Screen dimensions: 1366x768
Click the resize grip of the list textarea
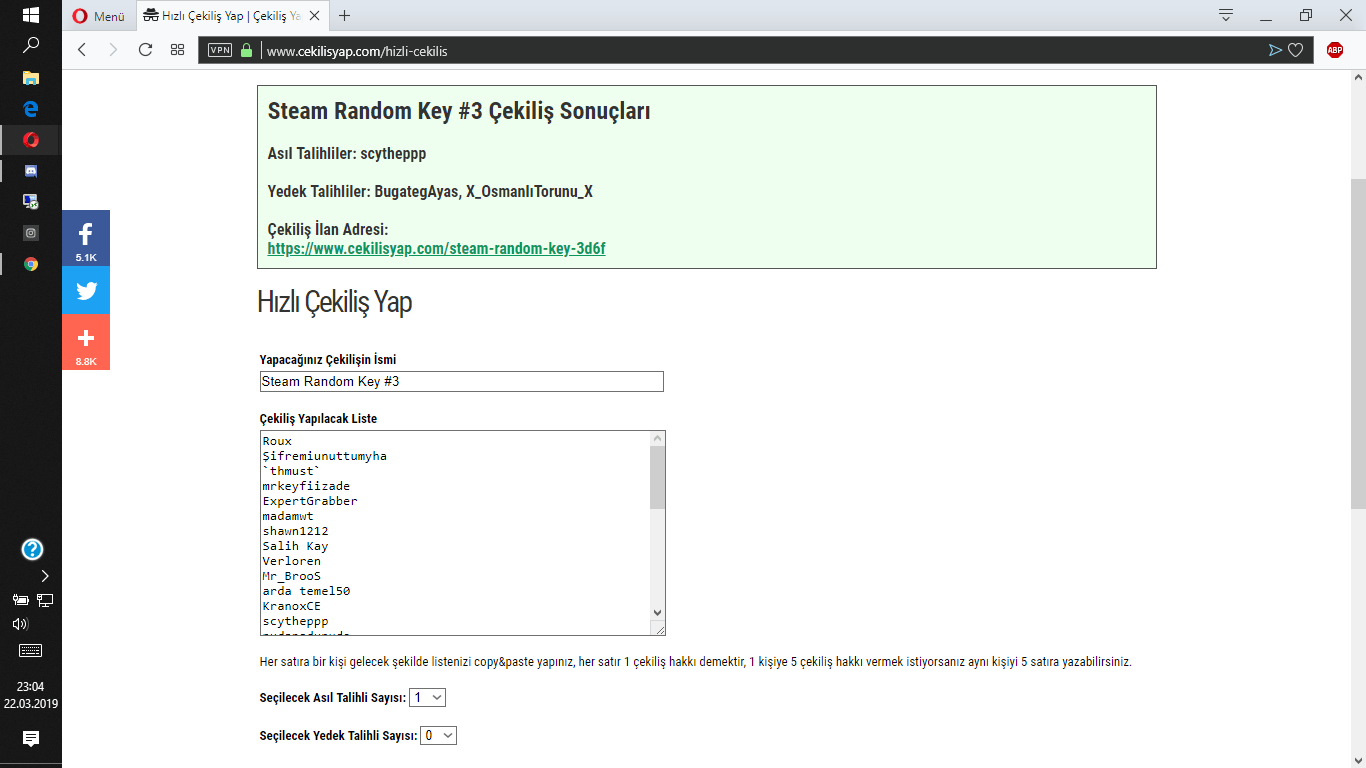coord(658,628)
